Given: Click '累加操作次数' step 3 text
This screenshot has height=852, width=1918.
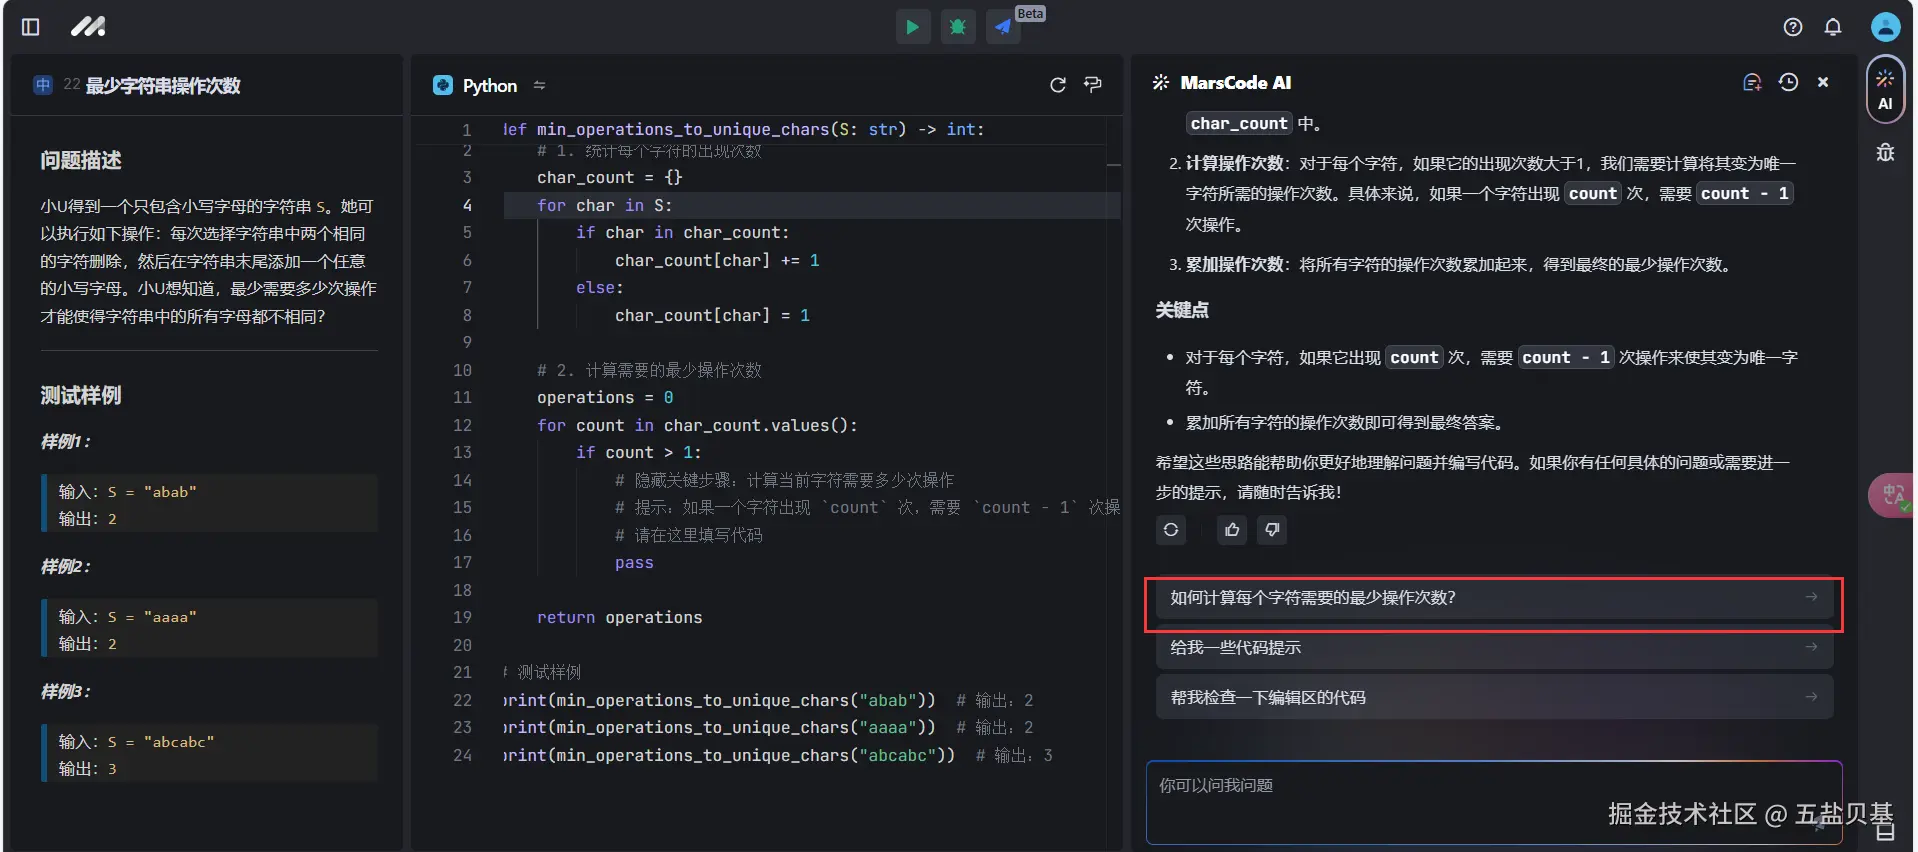Looking at the screenshot, I should coord(1235,265).
